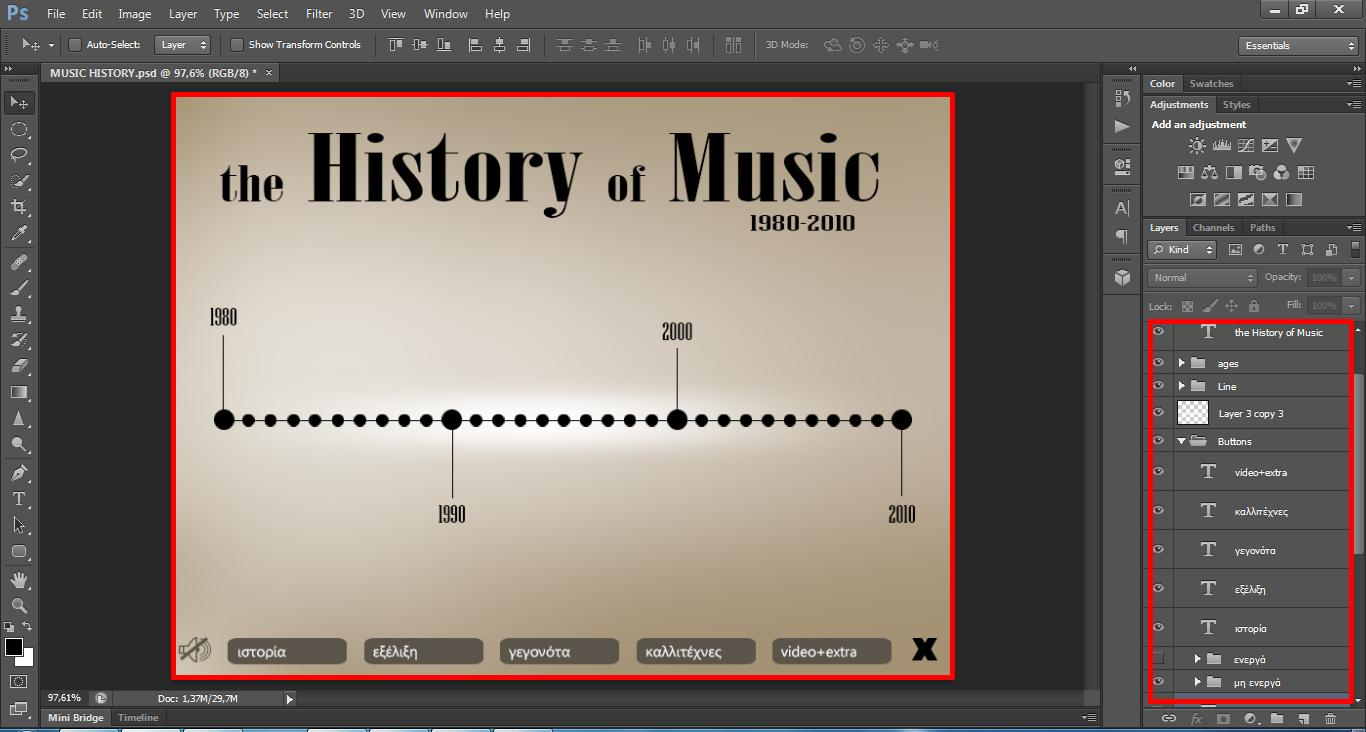Select the Move tool
Image resolution: width=1366 pixels, height=732 pixels.
[19, 103]
